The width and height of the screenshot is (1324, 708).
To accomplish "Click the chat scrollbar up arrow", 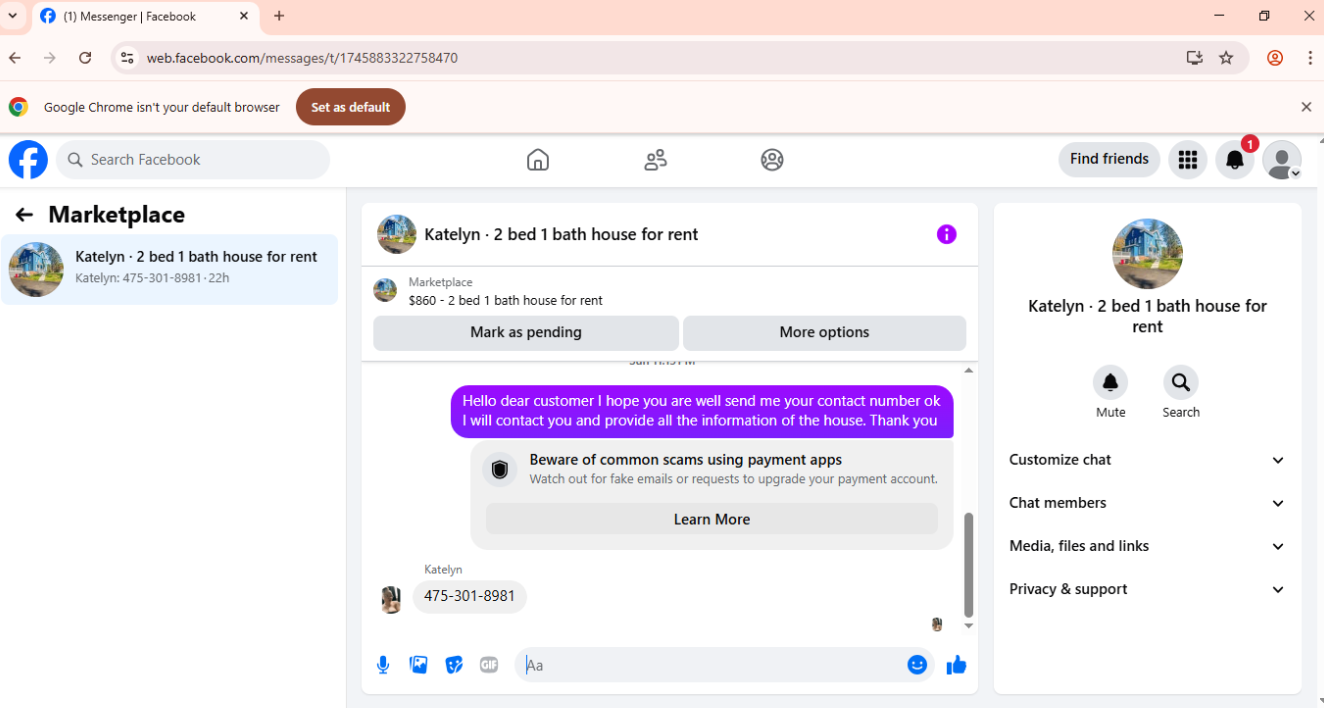I will [968, 371].
